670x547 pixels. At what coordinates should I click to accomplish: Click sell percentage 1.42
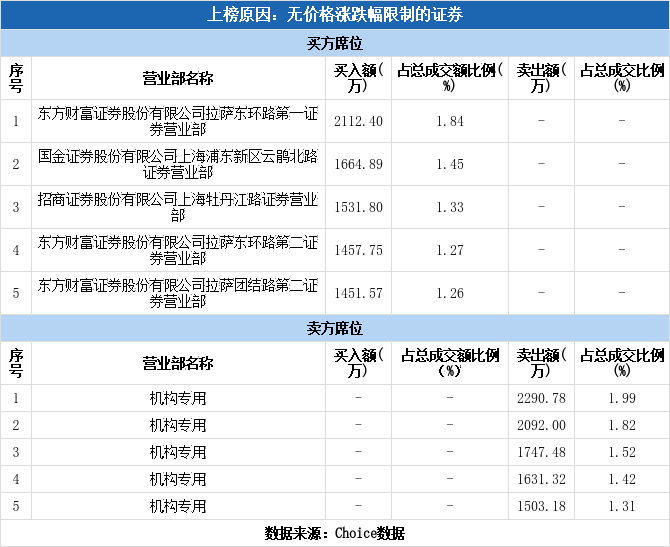pos(622,479)
